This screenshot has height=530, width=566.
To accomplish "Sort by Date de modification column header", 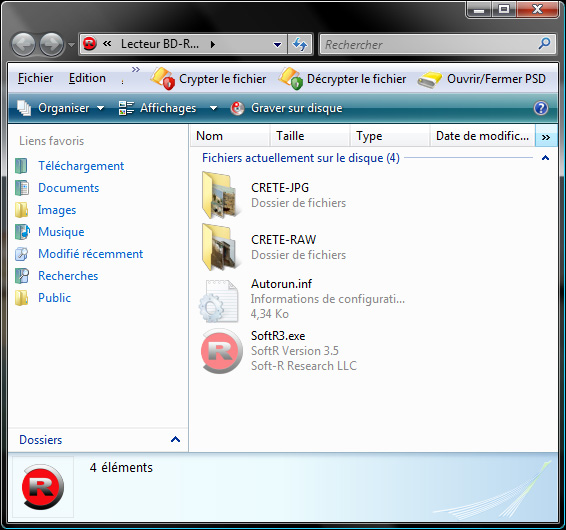I will click(482, 136).
